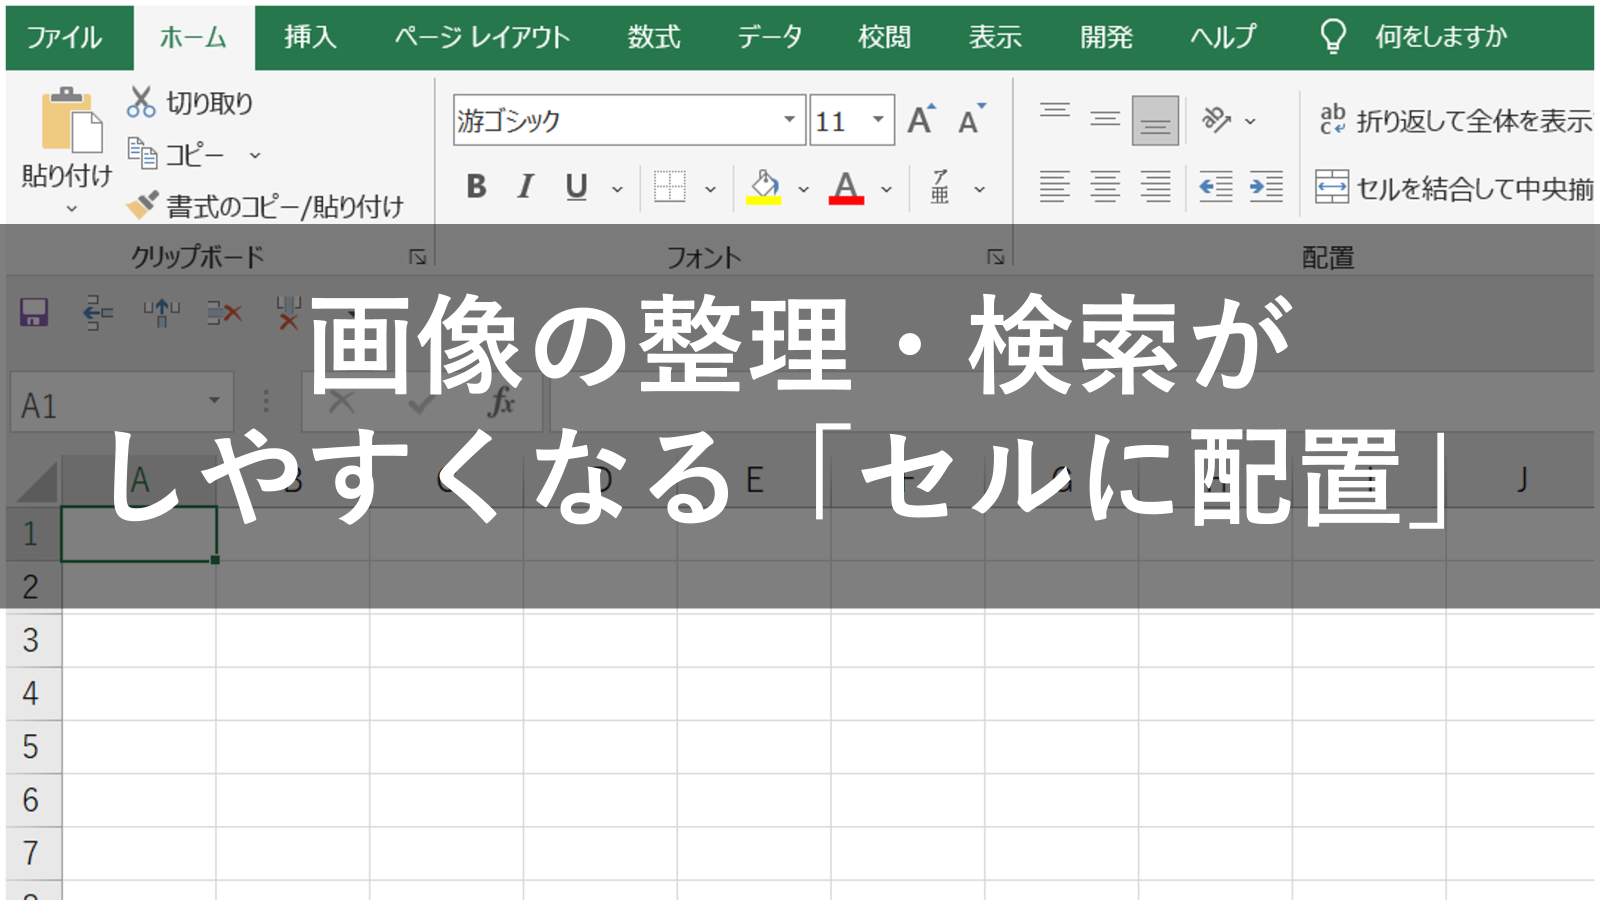The width and height of the screenshot is (1600, 900).
Task: Open the 開発 tab
Action: click(1106, 38)
